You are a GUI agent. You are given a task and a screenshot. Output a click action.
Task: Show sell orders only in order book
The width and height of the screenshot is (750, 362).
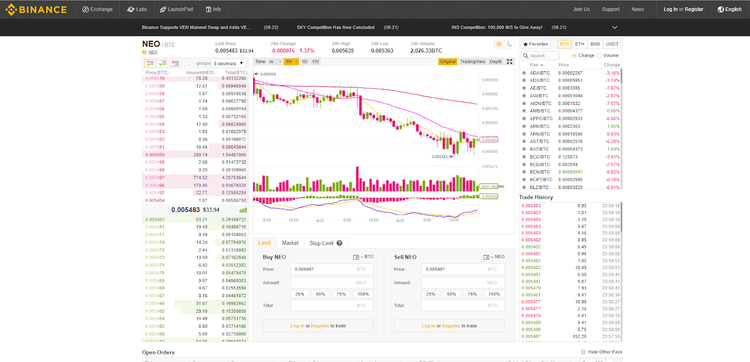click(176, 63)
